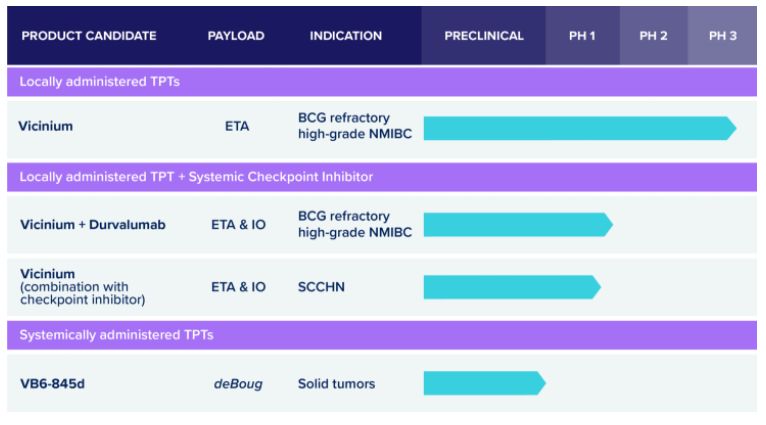Click the Locally administered TPTs section banner
The height and width of the screenshot is (425, 766).
[382, 82]
